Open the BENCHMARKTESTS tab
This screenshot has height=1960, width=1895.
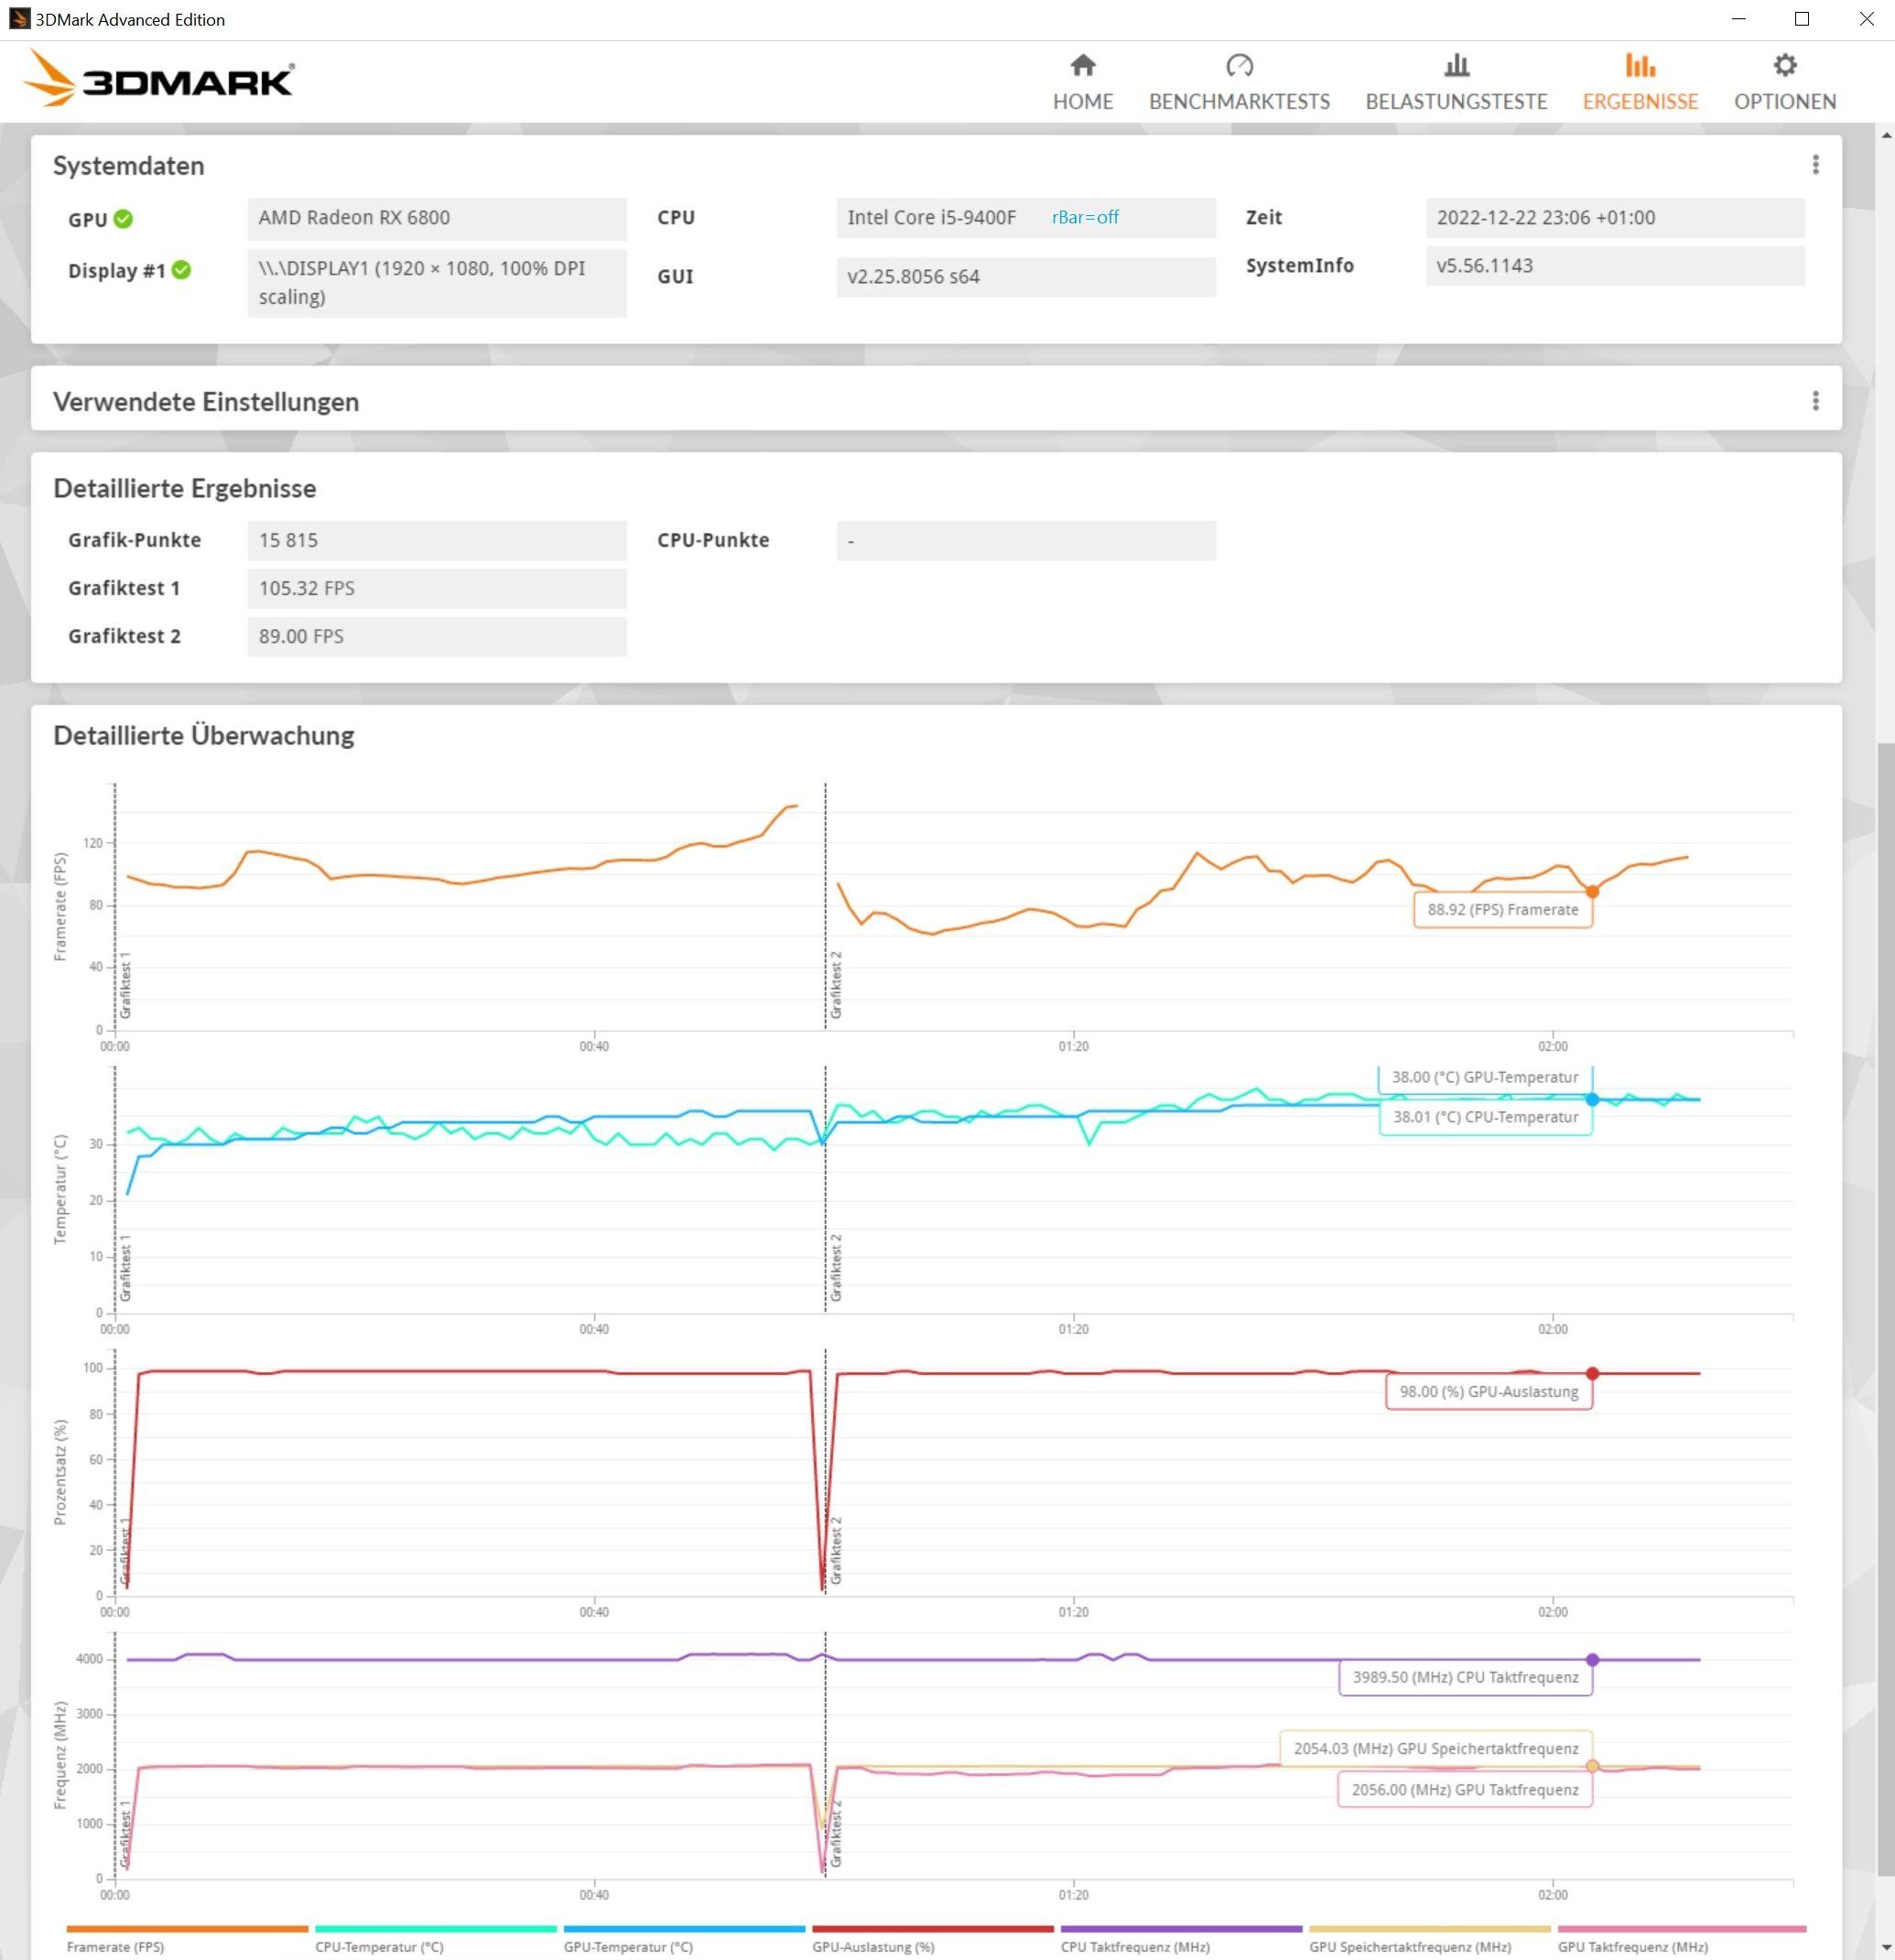point(1239,82)
